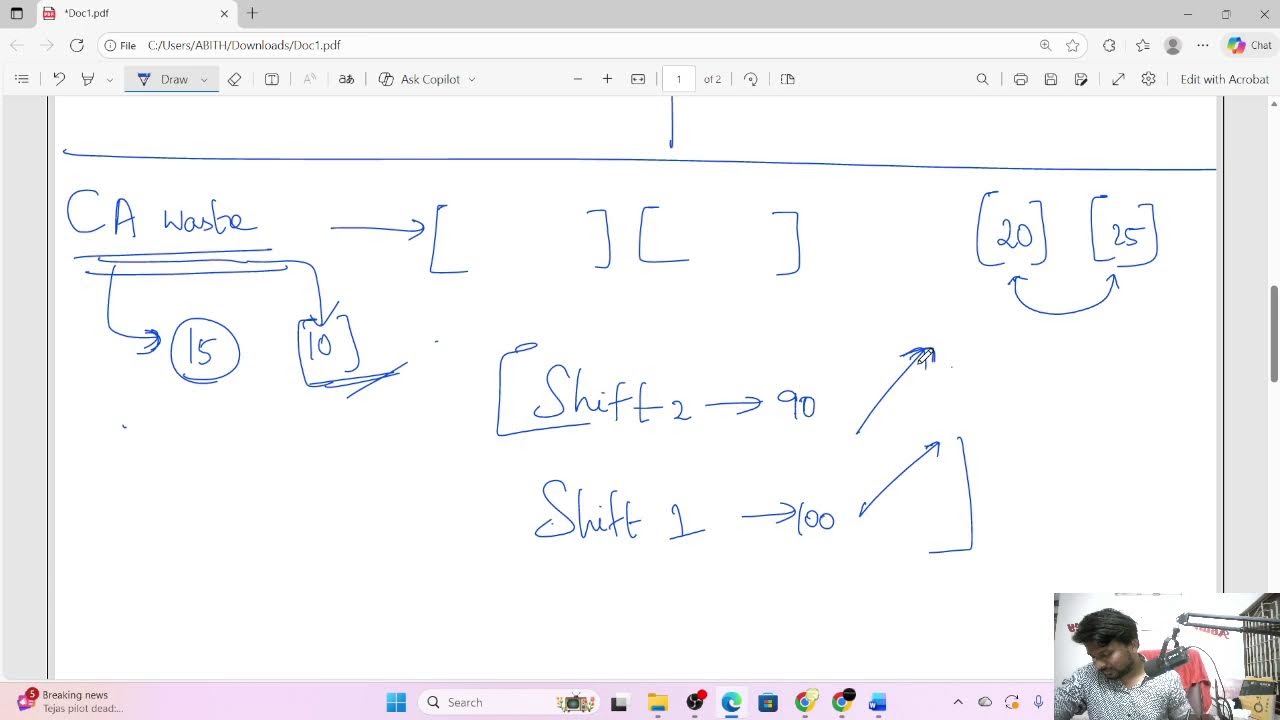The image size is (1280, 720).
Task: Close the Doc1.pdf tab
Action: point(224,13)
